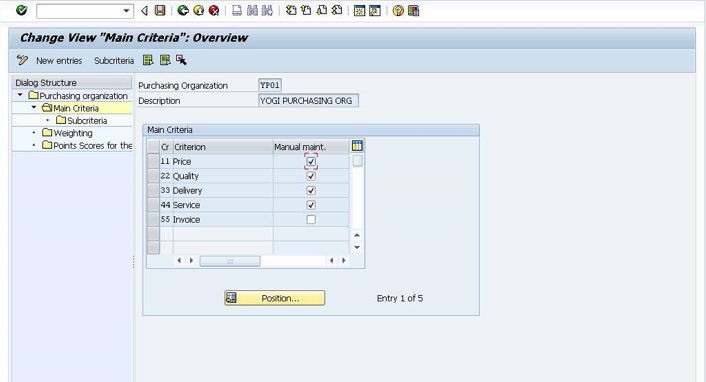This screenshot has height=382, width=706.
Task: Click the green Back arrow icon
Action: (x=183, y=10)
